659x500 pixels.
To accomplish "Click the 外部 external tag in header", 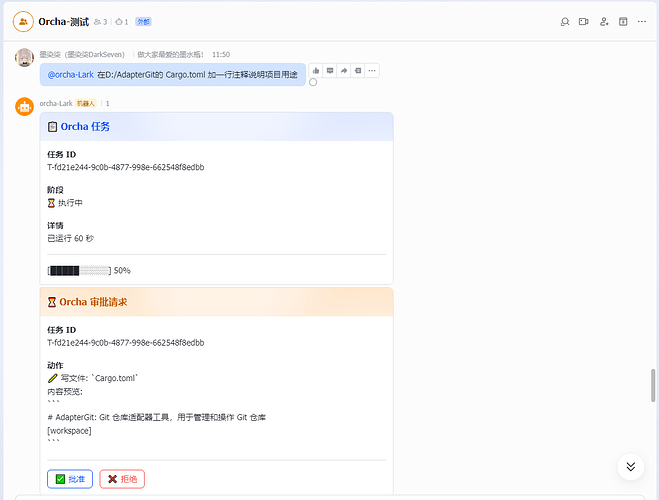I will [x=143, y=22].
